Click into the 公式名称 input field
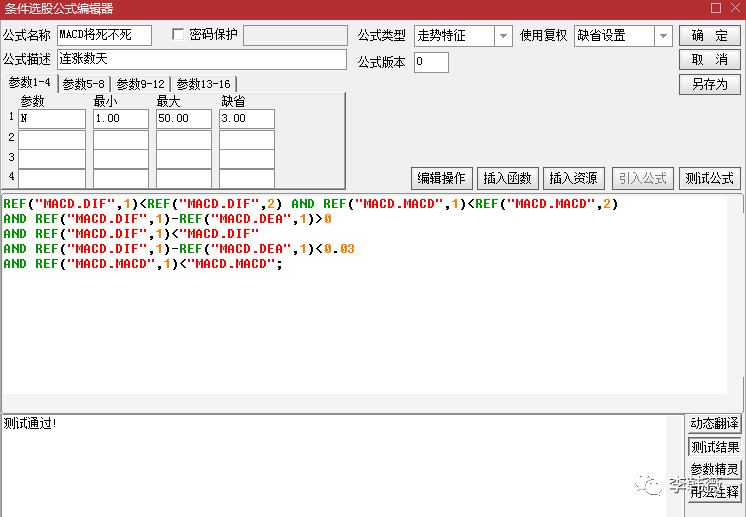The height and width of the screenshot is (517, 746). (104, 36)
